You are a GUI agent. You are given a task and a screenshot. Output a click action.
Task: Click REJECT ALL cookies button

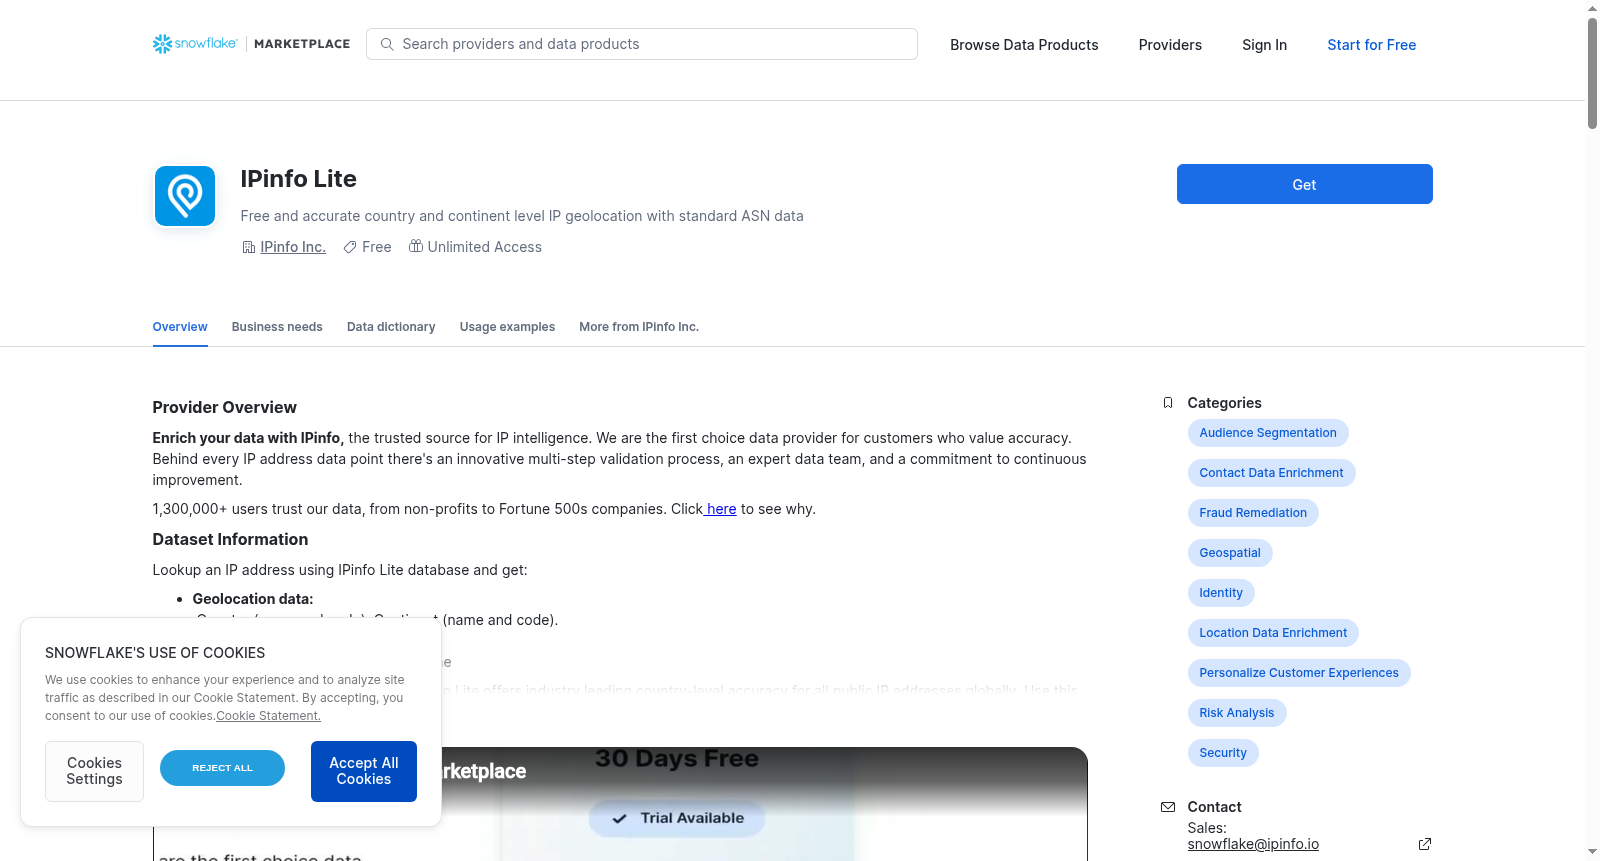(222, 768)
